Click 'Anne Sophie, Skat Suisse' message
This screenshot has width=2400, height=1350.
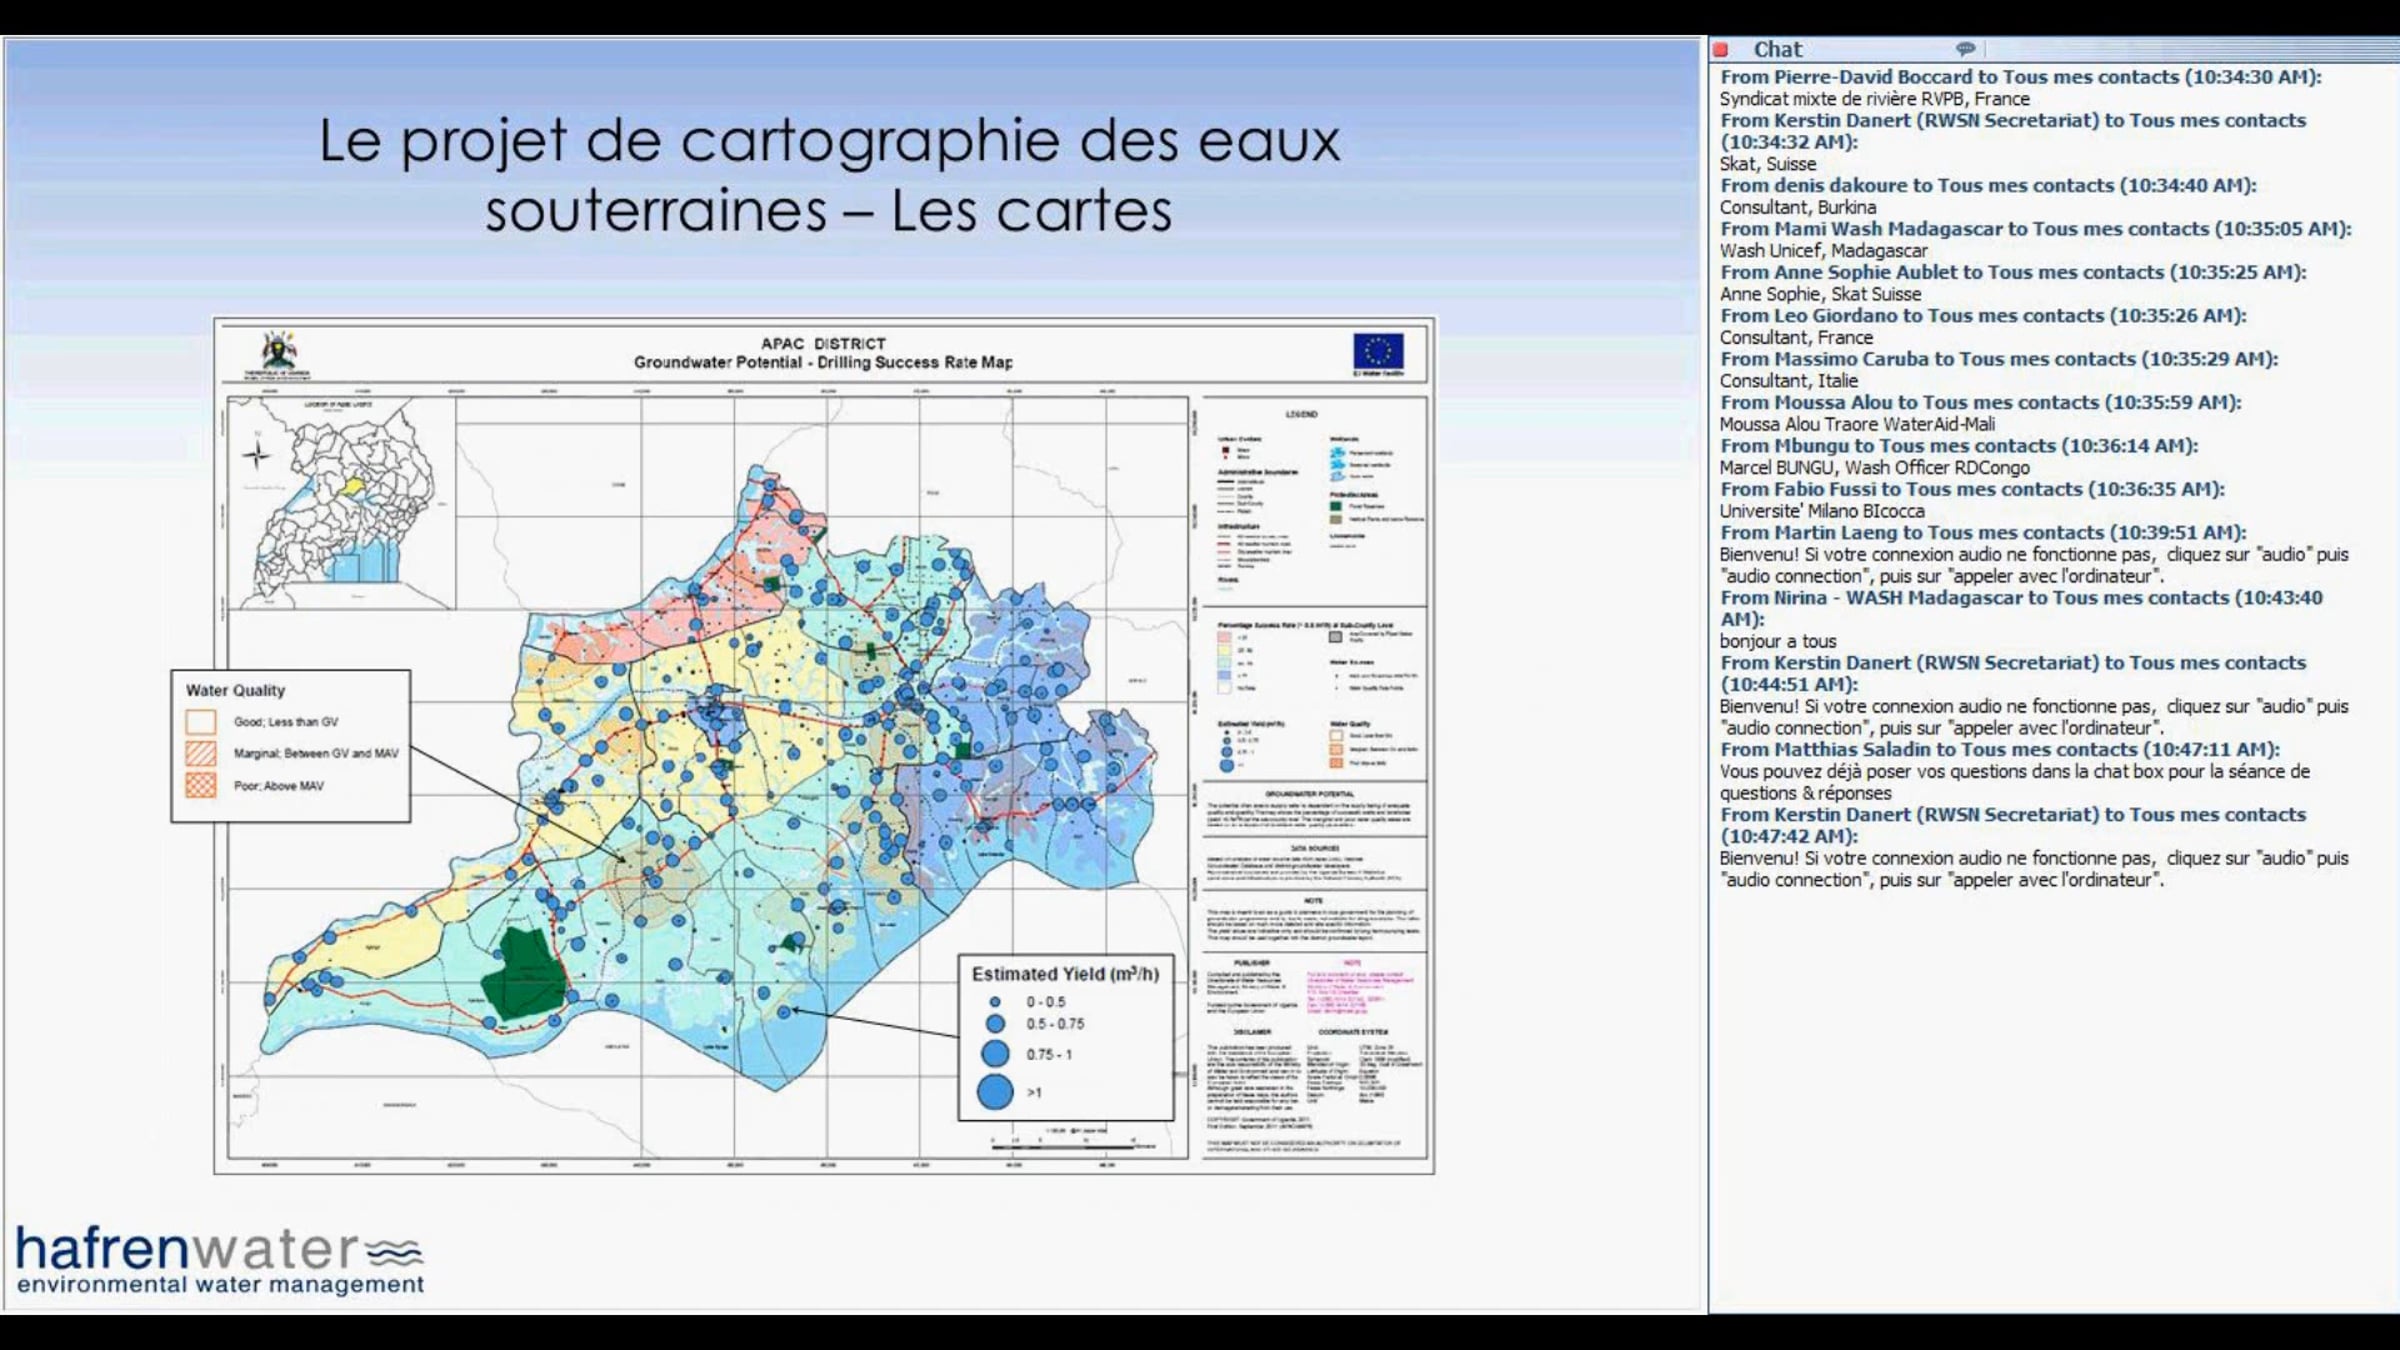click(1820, 294)
